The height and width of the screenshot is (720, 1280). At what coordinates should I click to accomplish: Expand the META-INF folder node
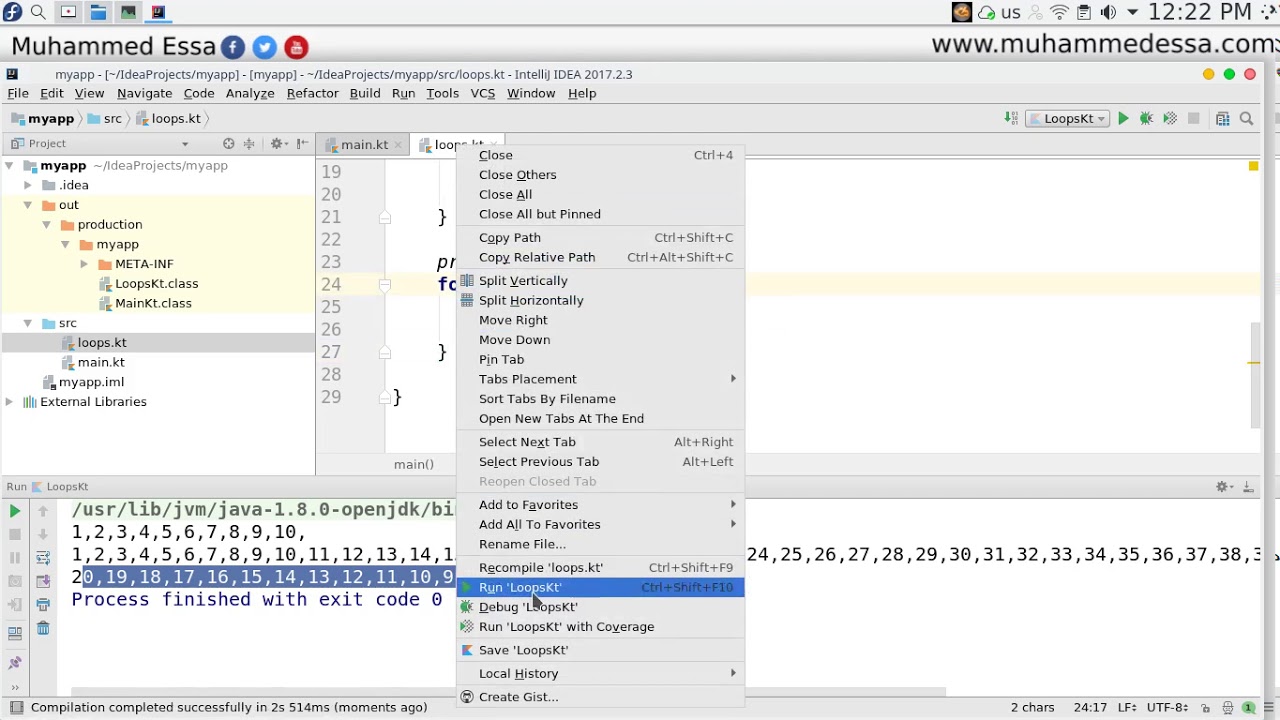pyautogui.click(x=84, y=264)
